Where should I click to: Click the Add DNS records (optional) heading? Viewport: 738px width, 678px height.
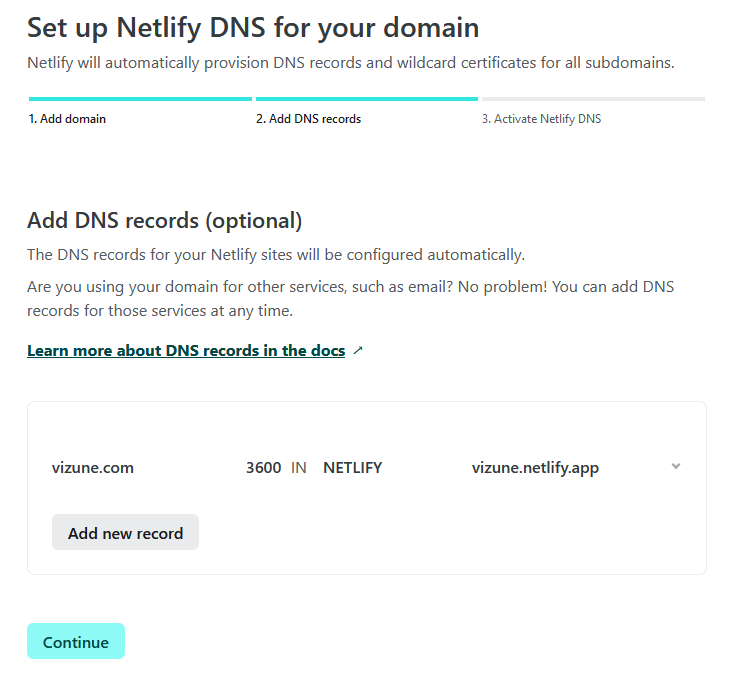pyautogui.click(x=164, y=220)
